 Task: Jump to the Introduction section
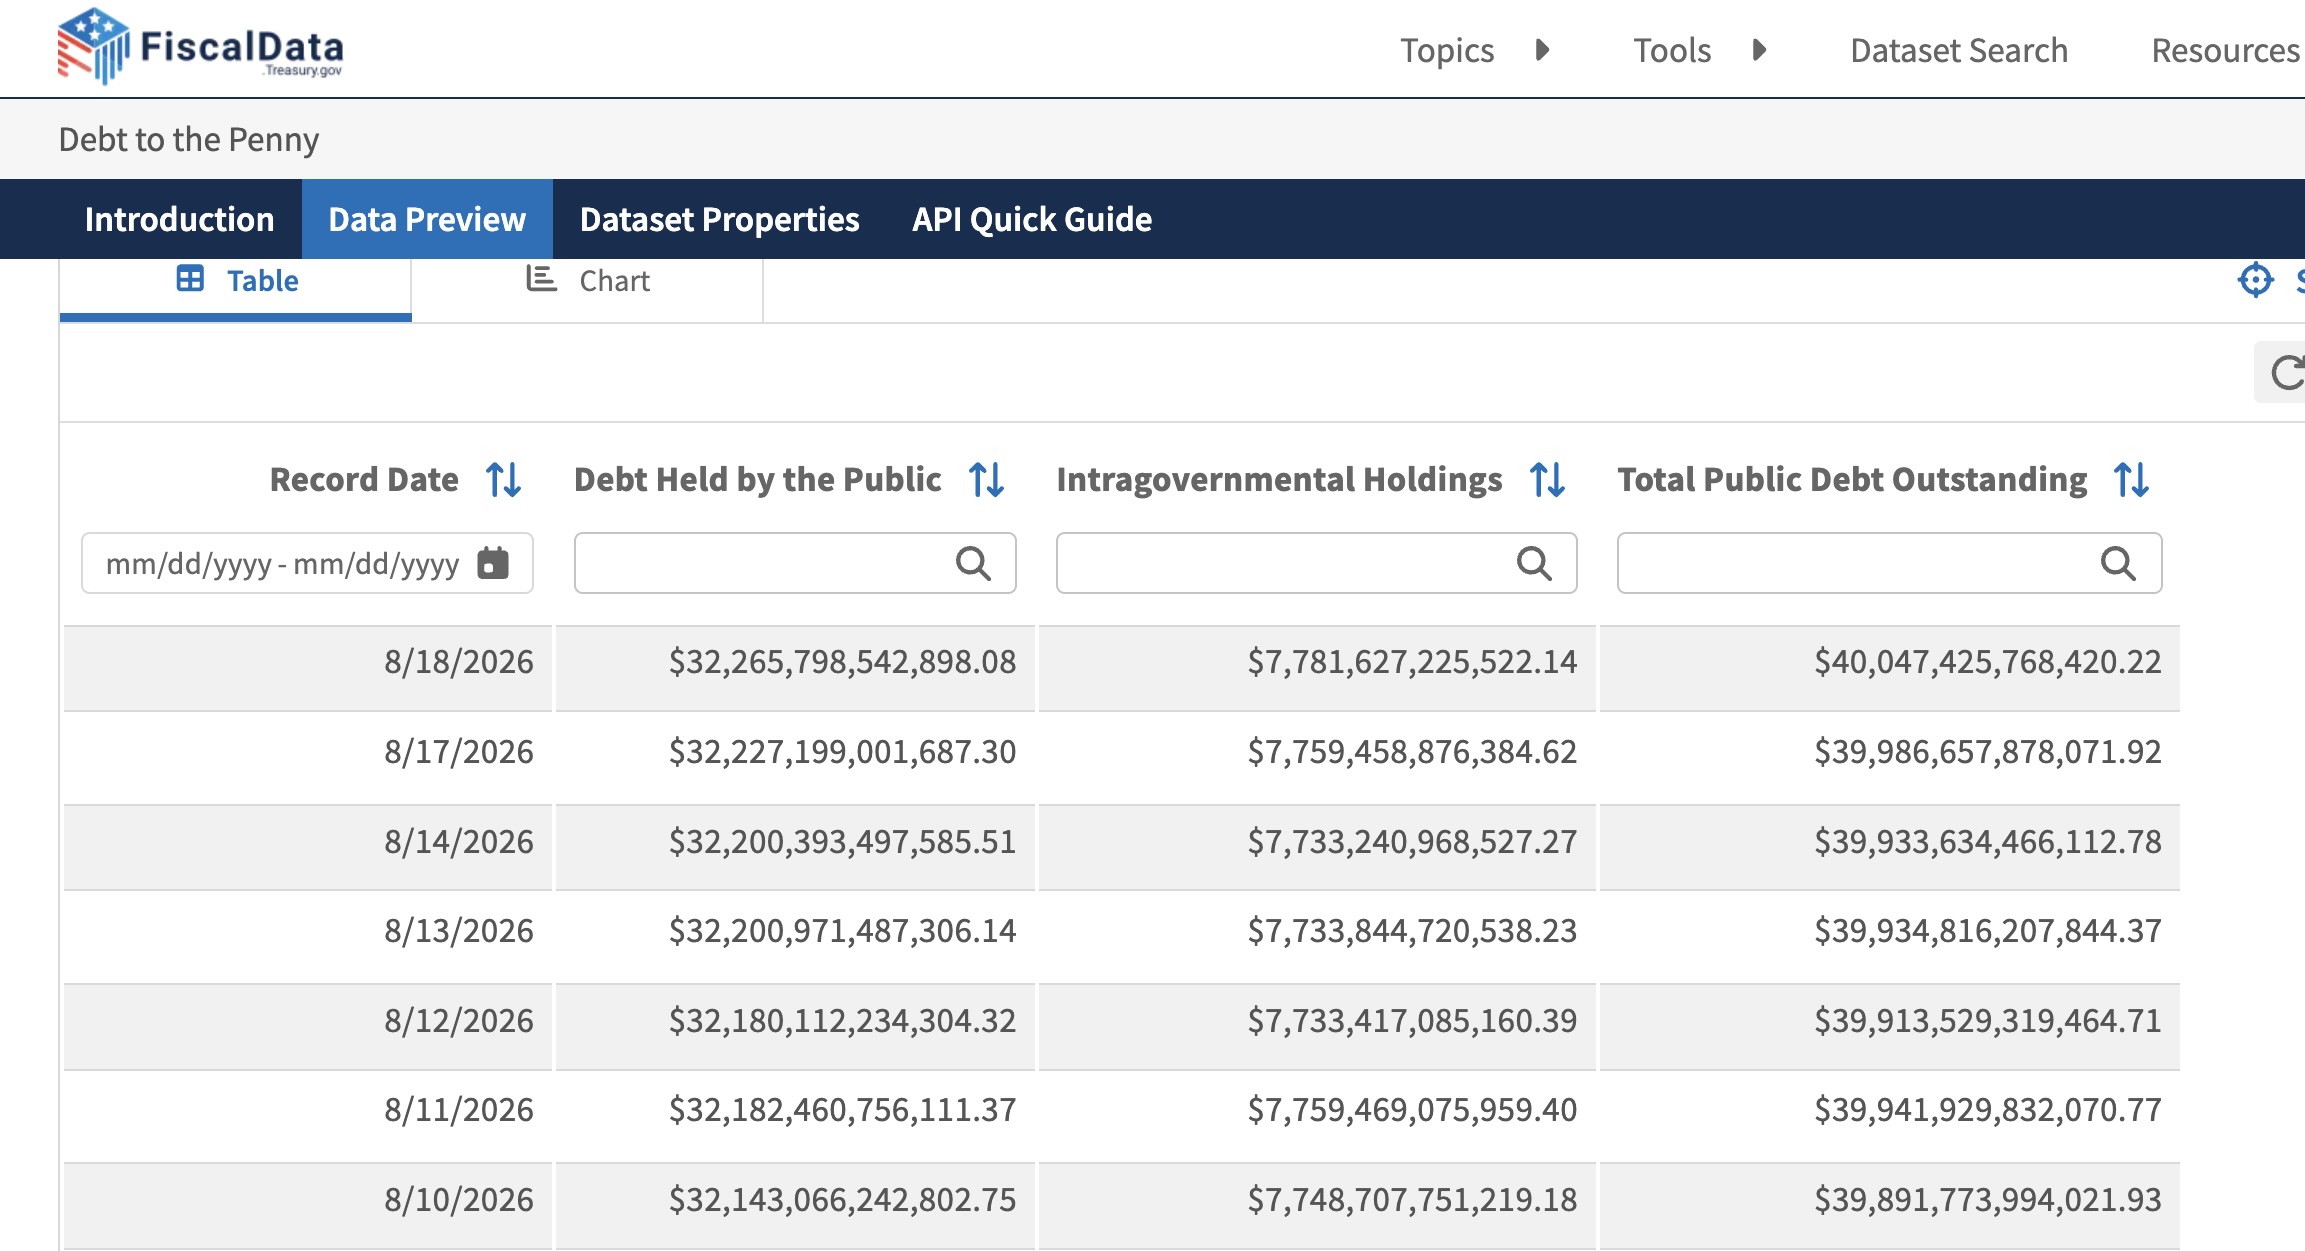click(179, 219)
